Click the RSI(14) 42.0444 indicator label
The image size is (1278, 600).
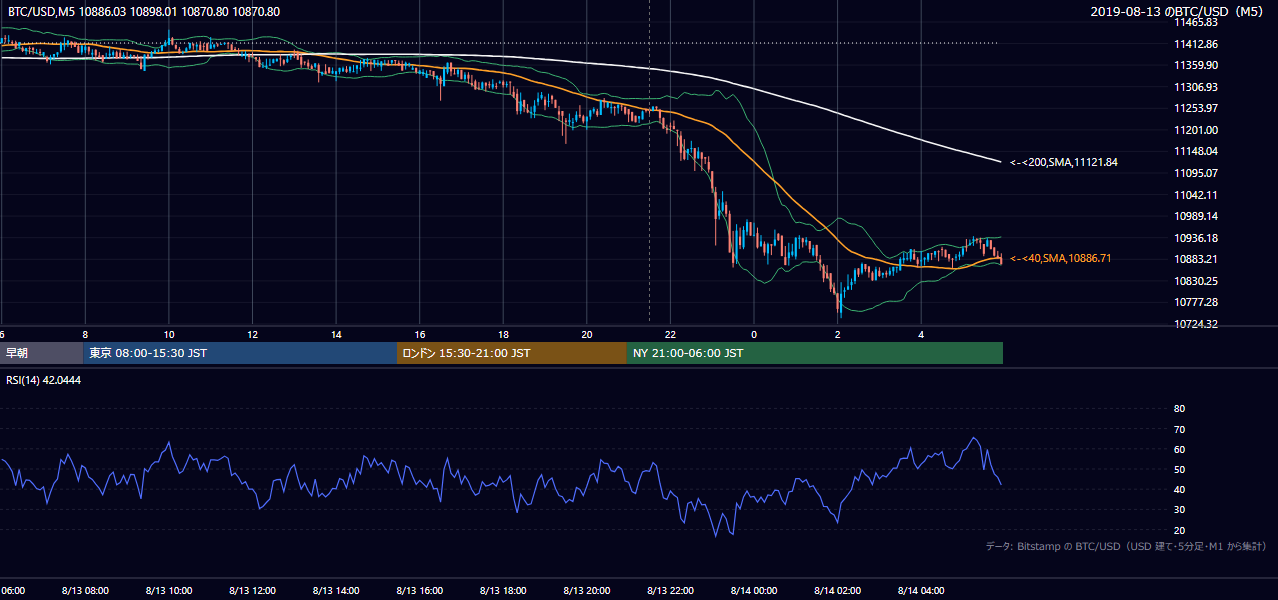(x=44, y=380)
